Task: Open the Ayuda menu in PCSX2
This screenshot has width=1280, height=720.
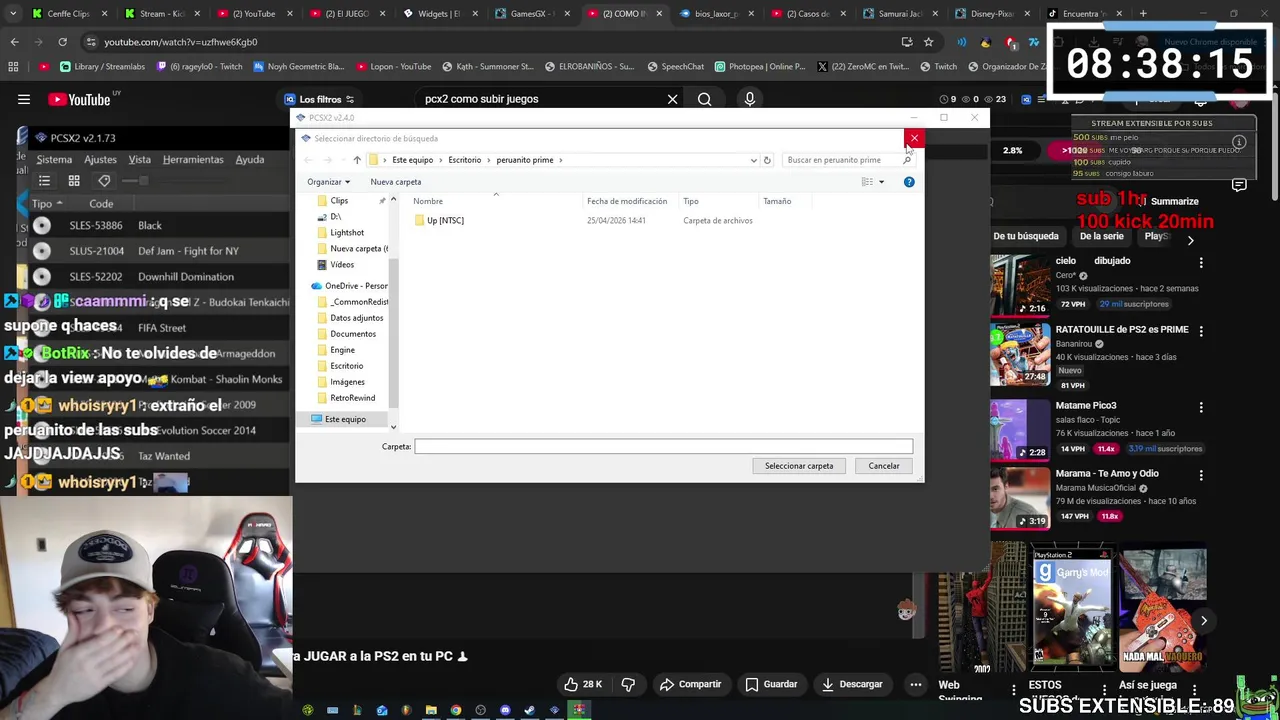Action: [x=250, y=160]
